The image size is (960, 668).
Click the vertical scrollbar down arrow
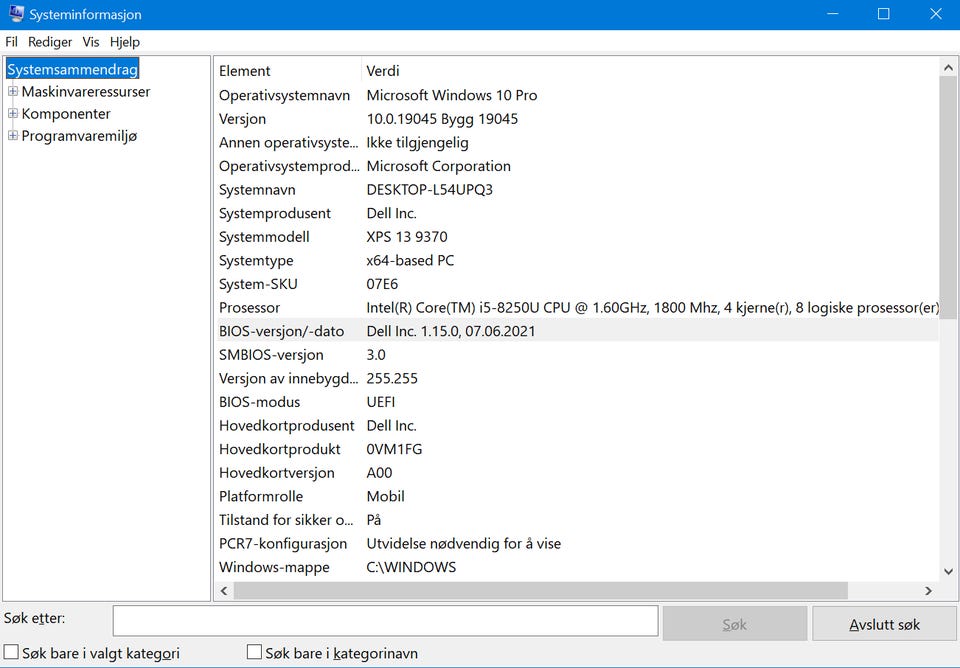[x=948, y=571]
